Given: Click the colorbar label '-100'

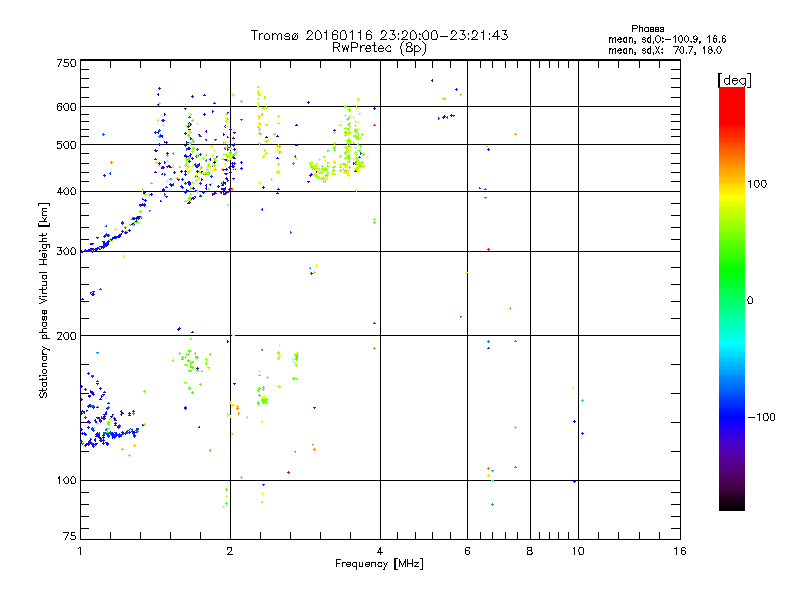Looking at the screenshot, I should tap(761, 417).
